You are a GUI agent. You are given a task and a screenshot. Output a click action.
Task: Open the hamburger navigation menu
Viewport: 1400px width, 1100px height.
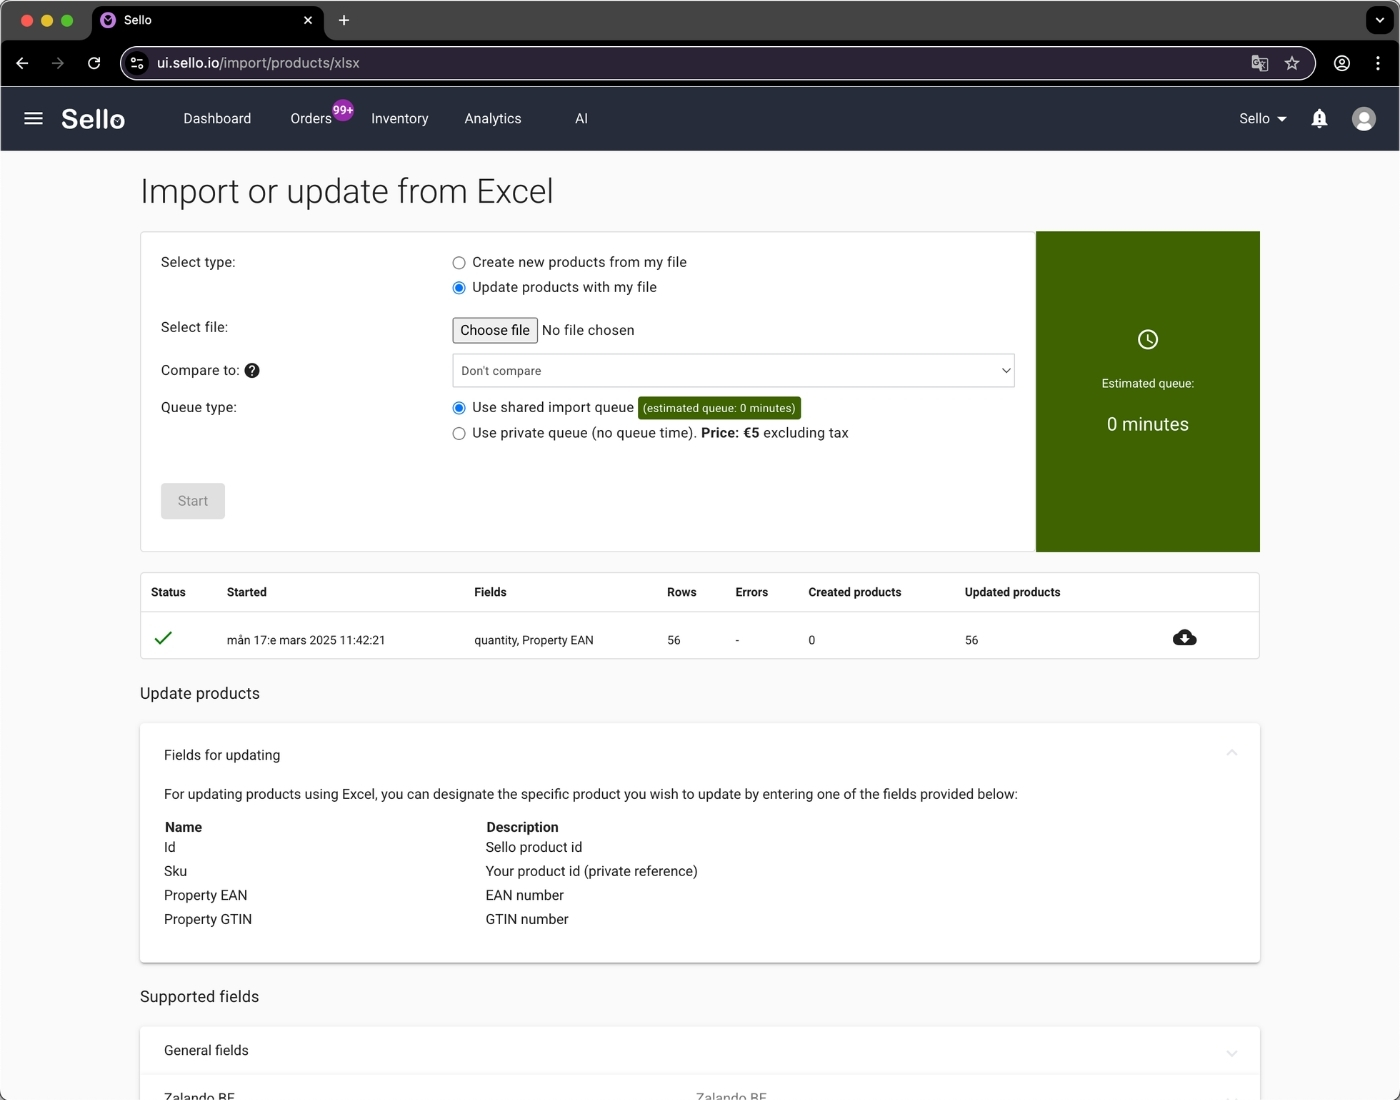[33, 118]
